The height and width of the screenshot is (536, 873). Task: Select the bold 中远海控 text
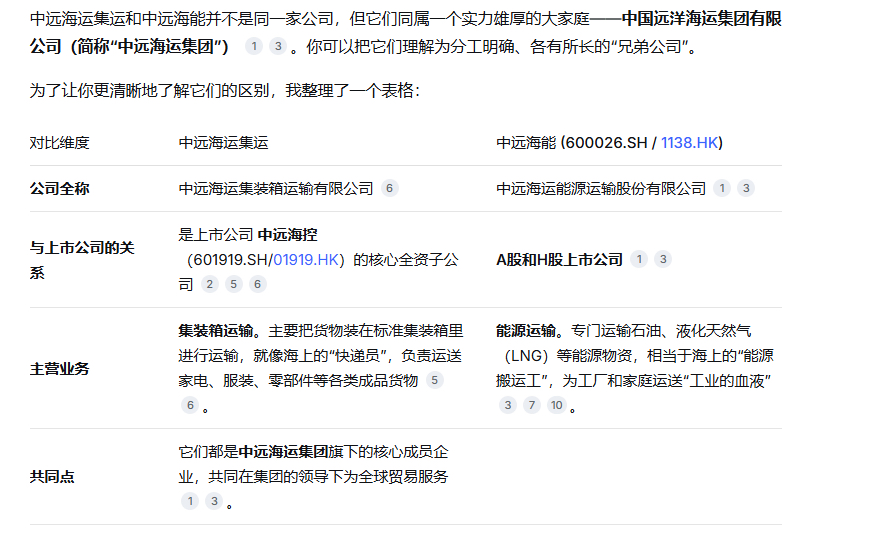coord(287,235)
